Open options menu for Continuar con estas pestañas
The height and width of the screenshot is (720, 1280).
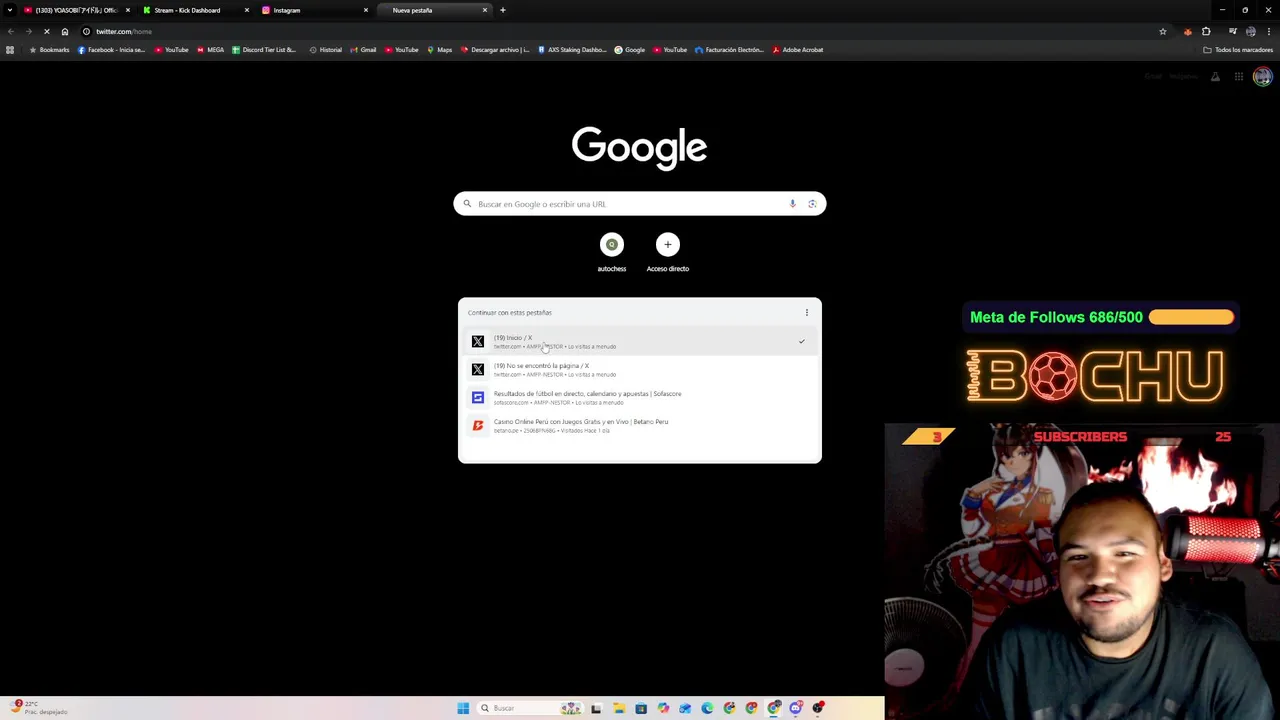807,313
